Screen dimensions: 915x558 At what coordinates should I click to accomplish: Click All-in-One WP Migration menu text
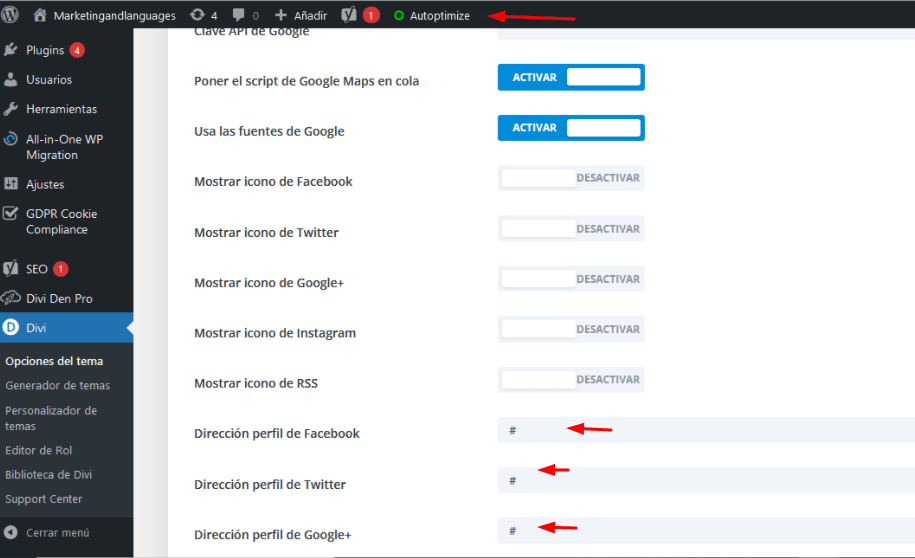tap(64, 147)
